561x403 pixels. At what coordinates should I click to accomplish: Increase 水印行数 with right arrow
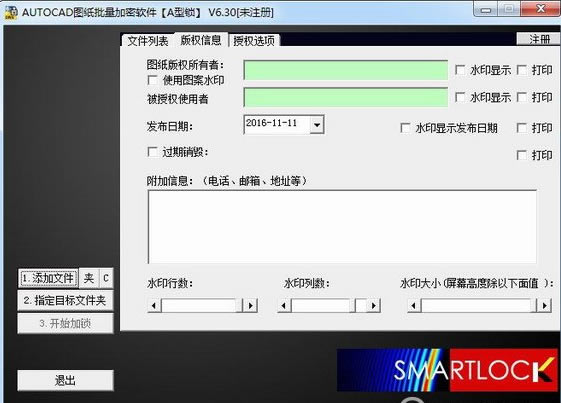coord(250,306)
